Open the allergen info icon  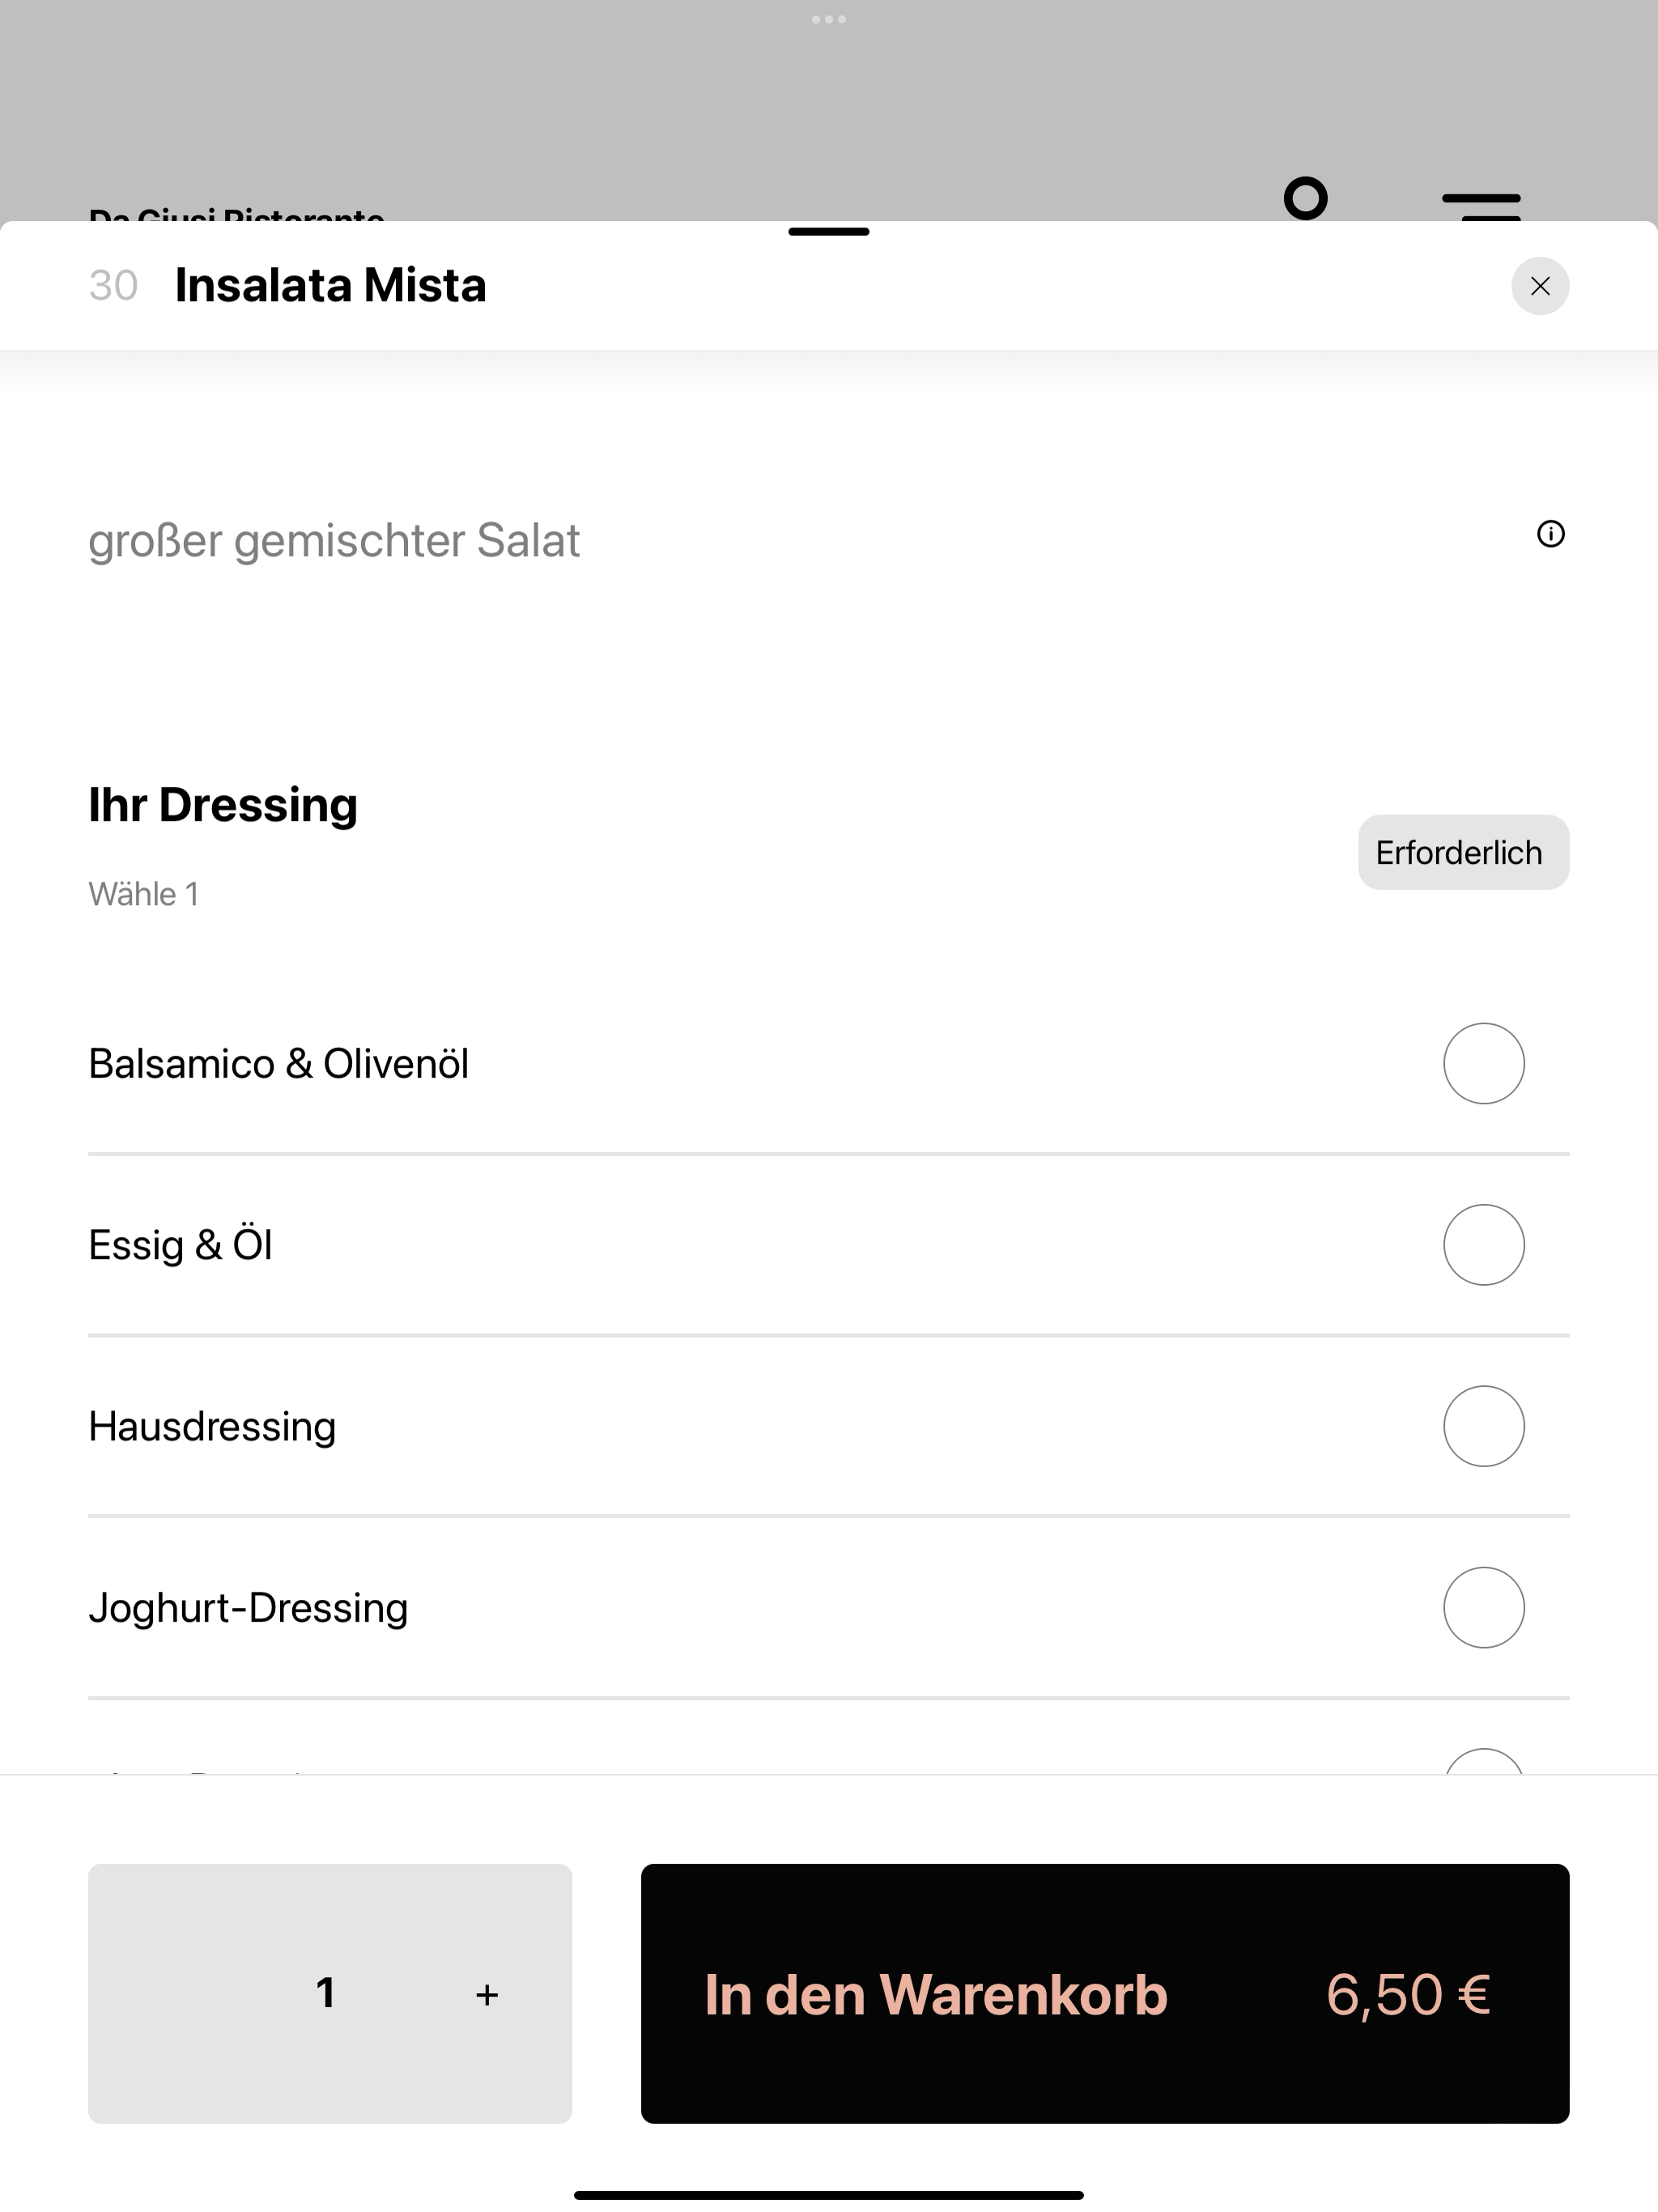tap(1550, 534)
